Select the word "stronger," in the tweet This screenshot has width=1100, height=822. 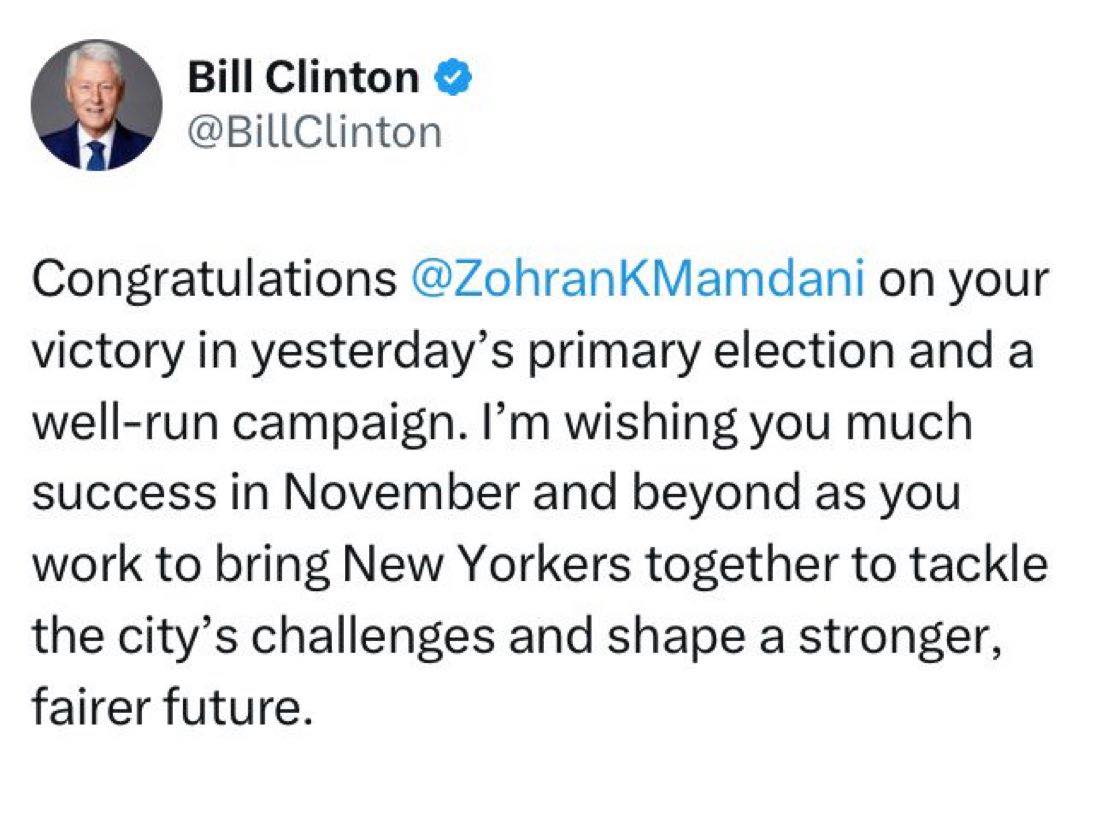click(x=900, y=638)
